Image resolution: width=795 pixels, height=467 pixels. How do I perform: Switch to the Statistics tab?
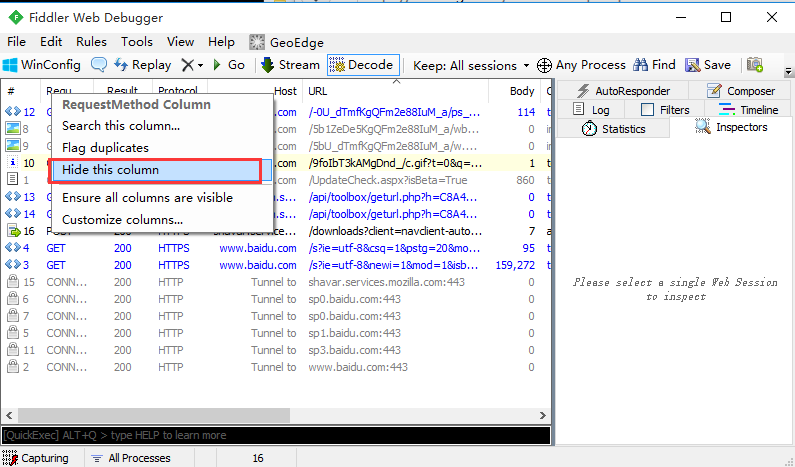[613, 129]
